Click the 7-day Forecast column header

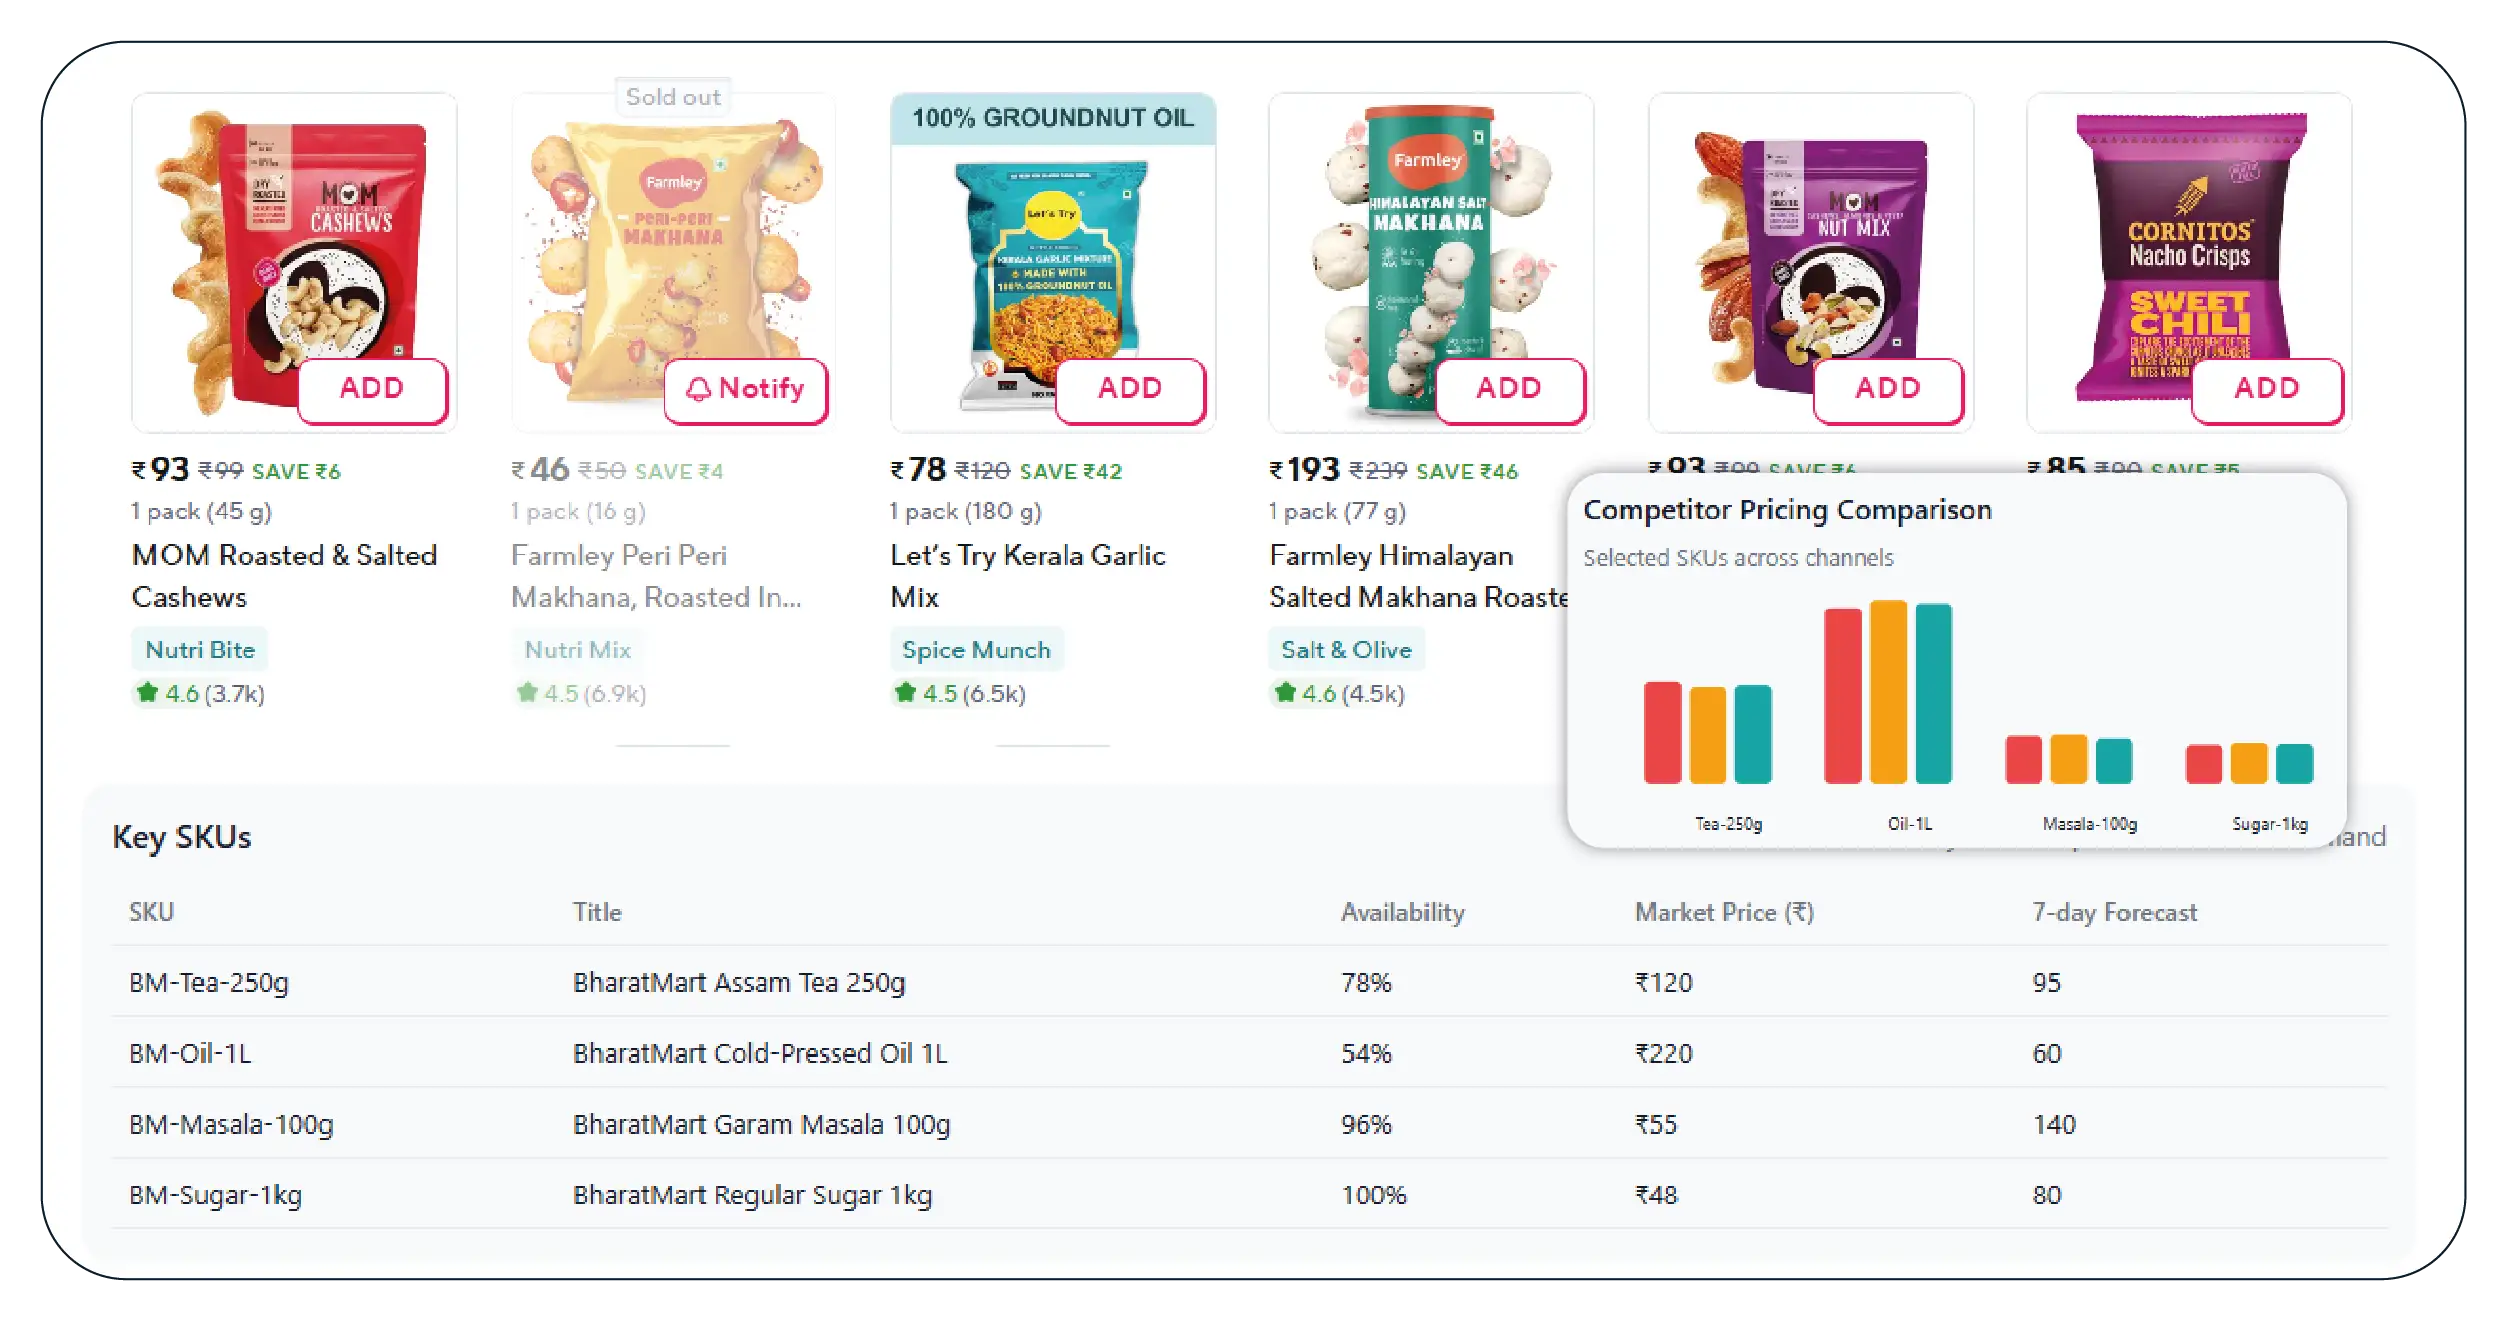coord(2114,912)
